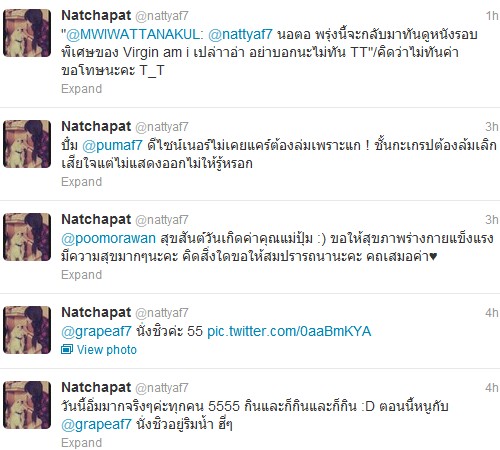500x450 pixels.
Task: Click the @nattyaf7 handle on the last tweet
Action: coord(162,388)
